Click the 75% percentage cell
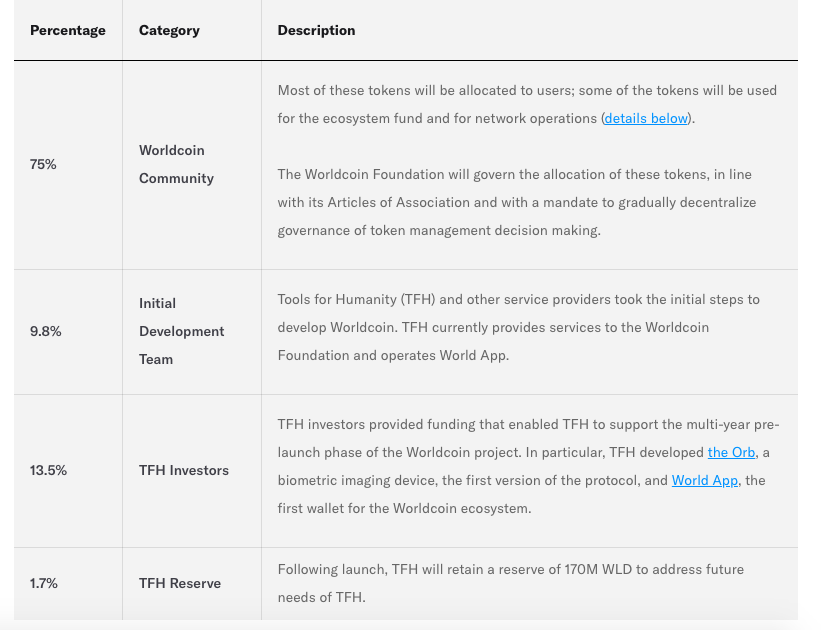This screenshot has width=830, height=630. [44, 164]
